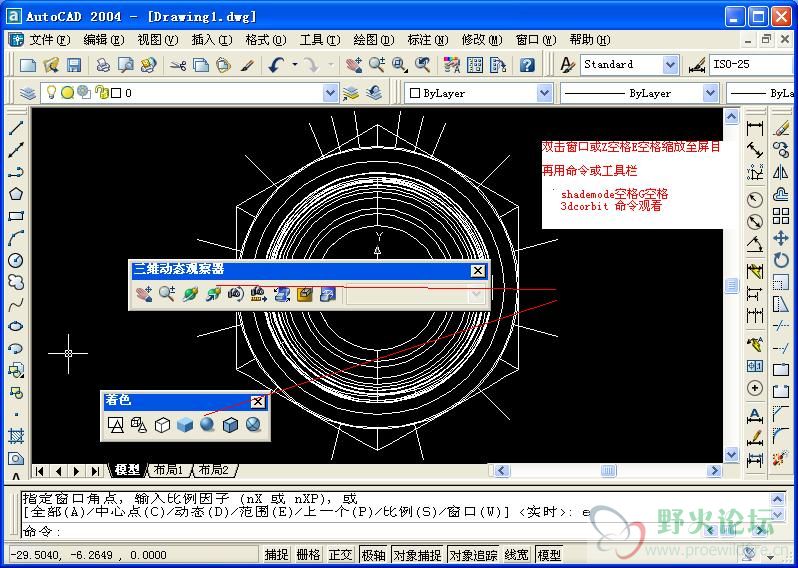The height and width of the screenshot is (568, 798).
Task: Select the Arc drawing tool
Action: [x=16, y=238]
